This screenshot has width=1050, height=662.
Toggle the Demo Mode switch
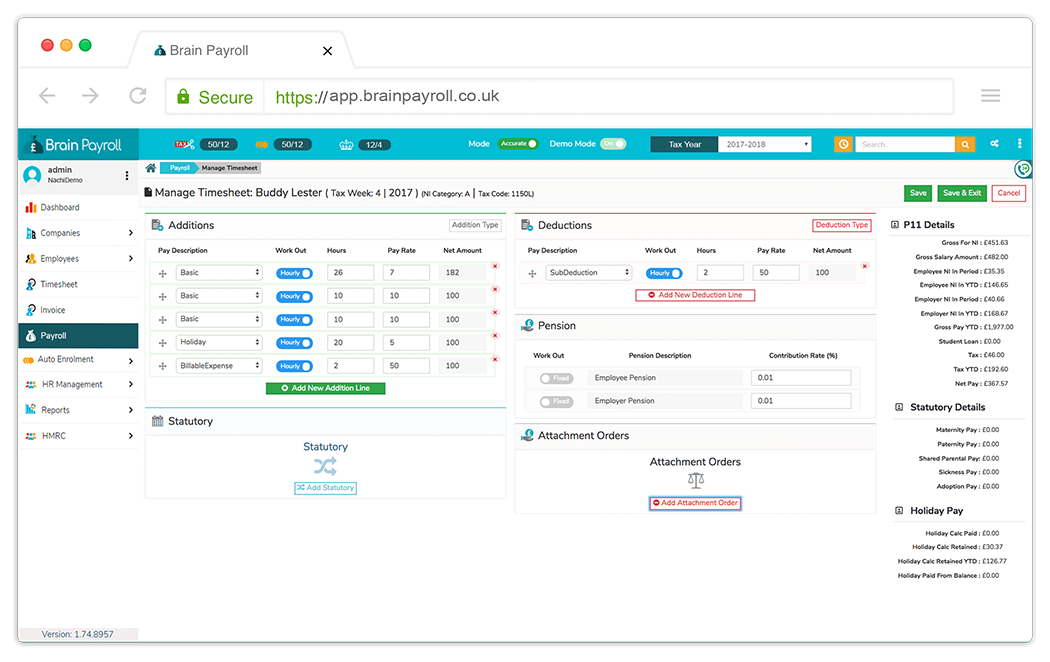pyautogui.click(x=613, y=144)
